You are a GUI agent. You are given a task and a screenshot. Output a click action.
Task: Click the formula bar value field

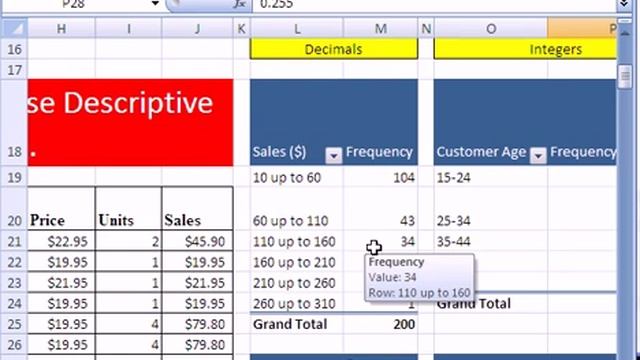[x=435, y=4]
